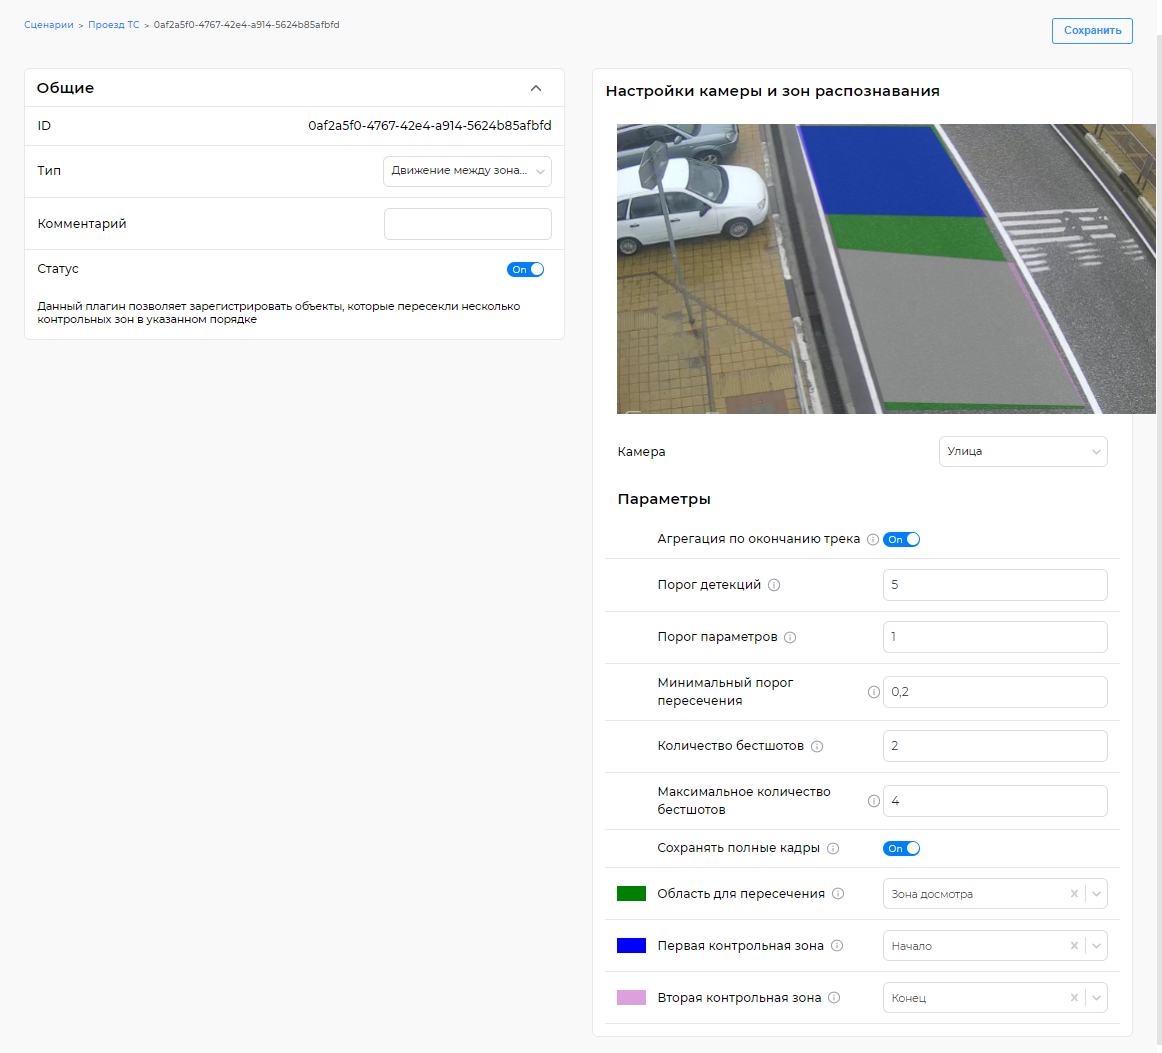Go to Проезд ТС breadcrumb
The image size is (1162, 1053).
coord(113,24)
